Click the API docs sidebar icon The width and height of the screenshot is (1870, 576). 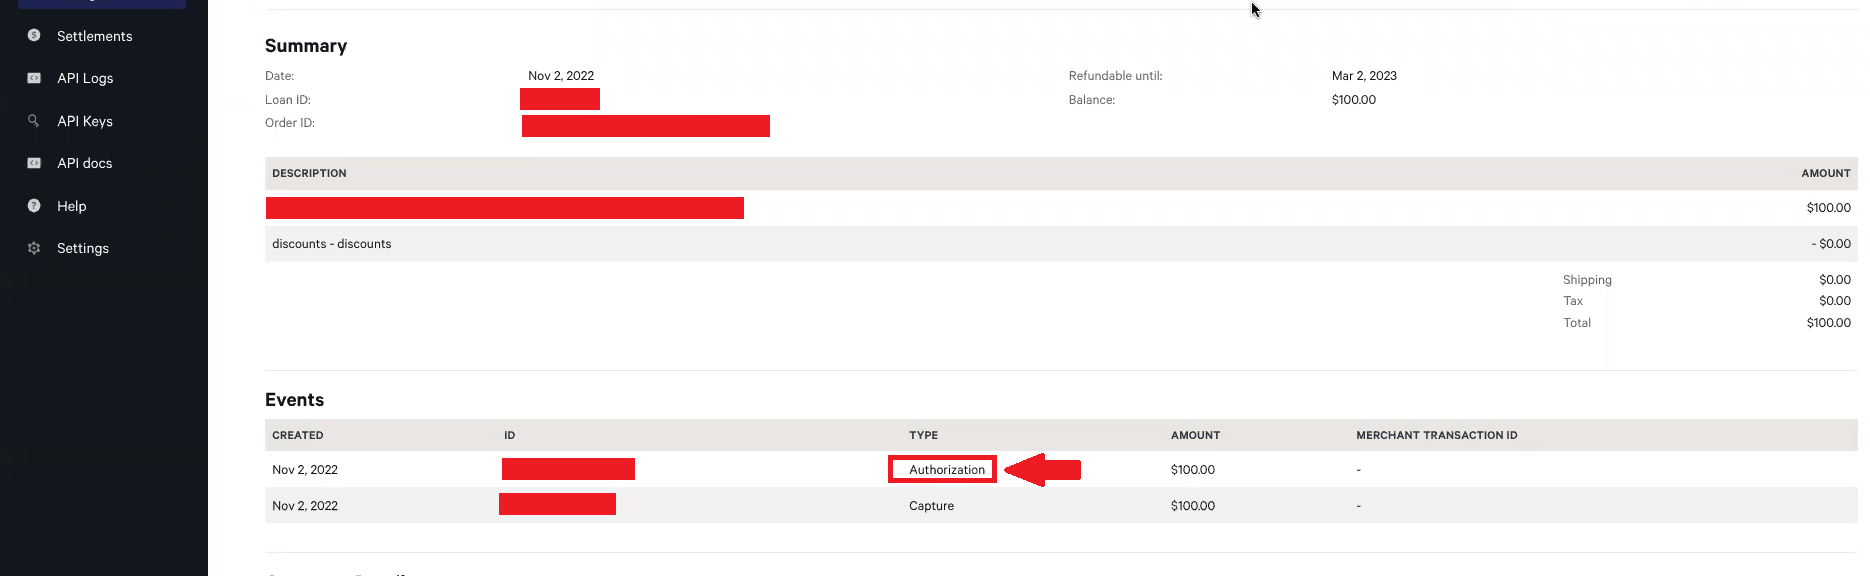pyautogui.click(x=34, y=163)
